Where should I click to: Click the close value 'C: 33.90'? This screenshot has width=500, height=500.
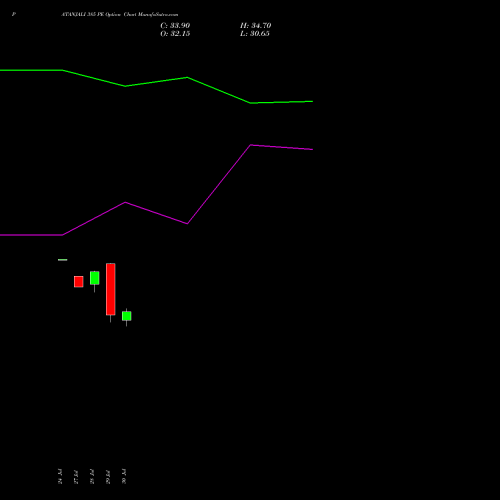(x=175, y=26)
